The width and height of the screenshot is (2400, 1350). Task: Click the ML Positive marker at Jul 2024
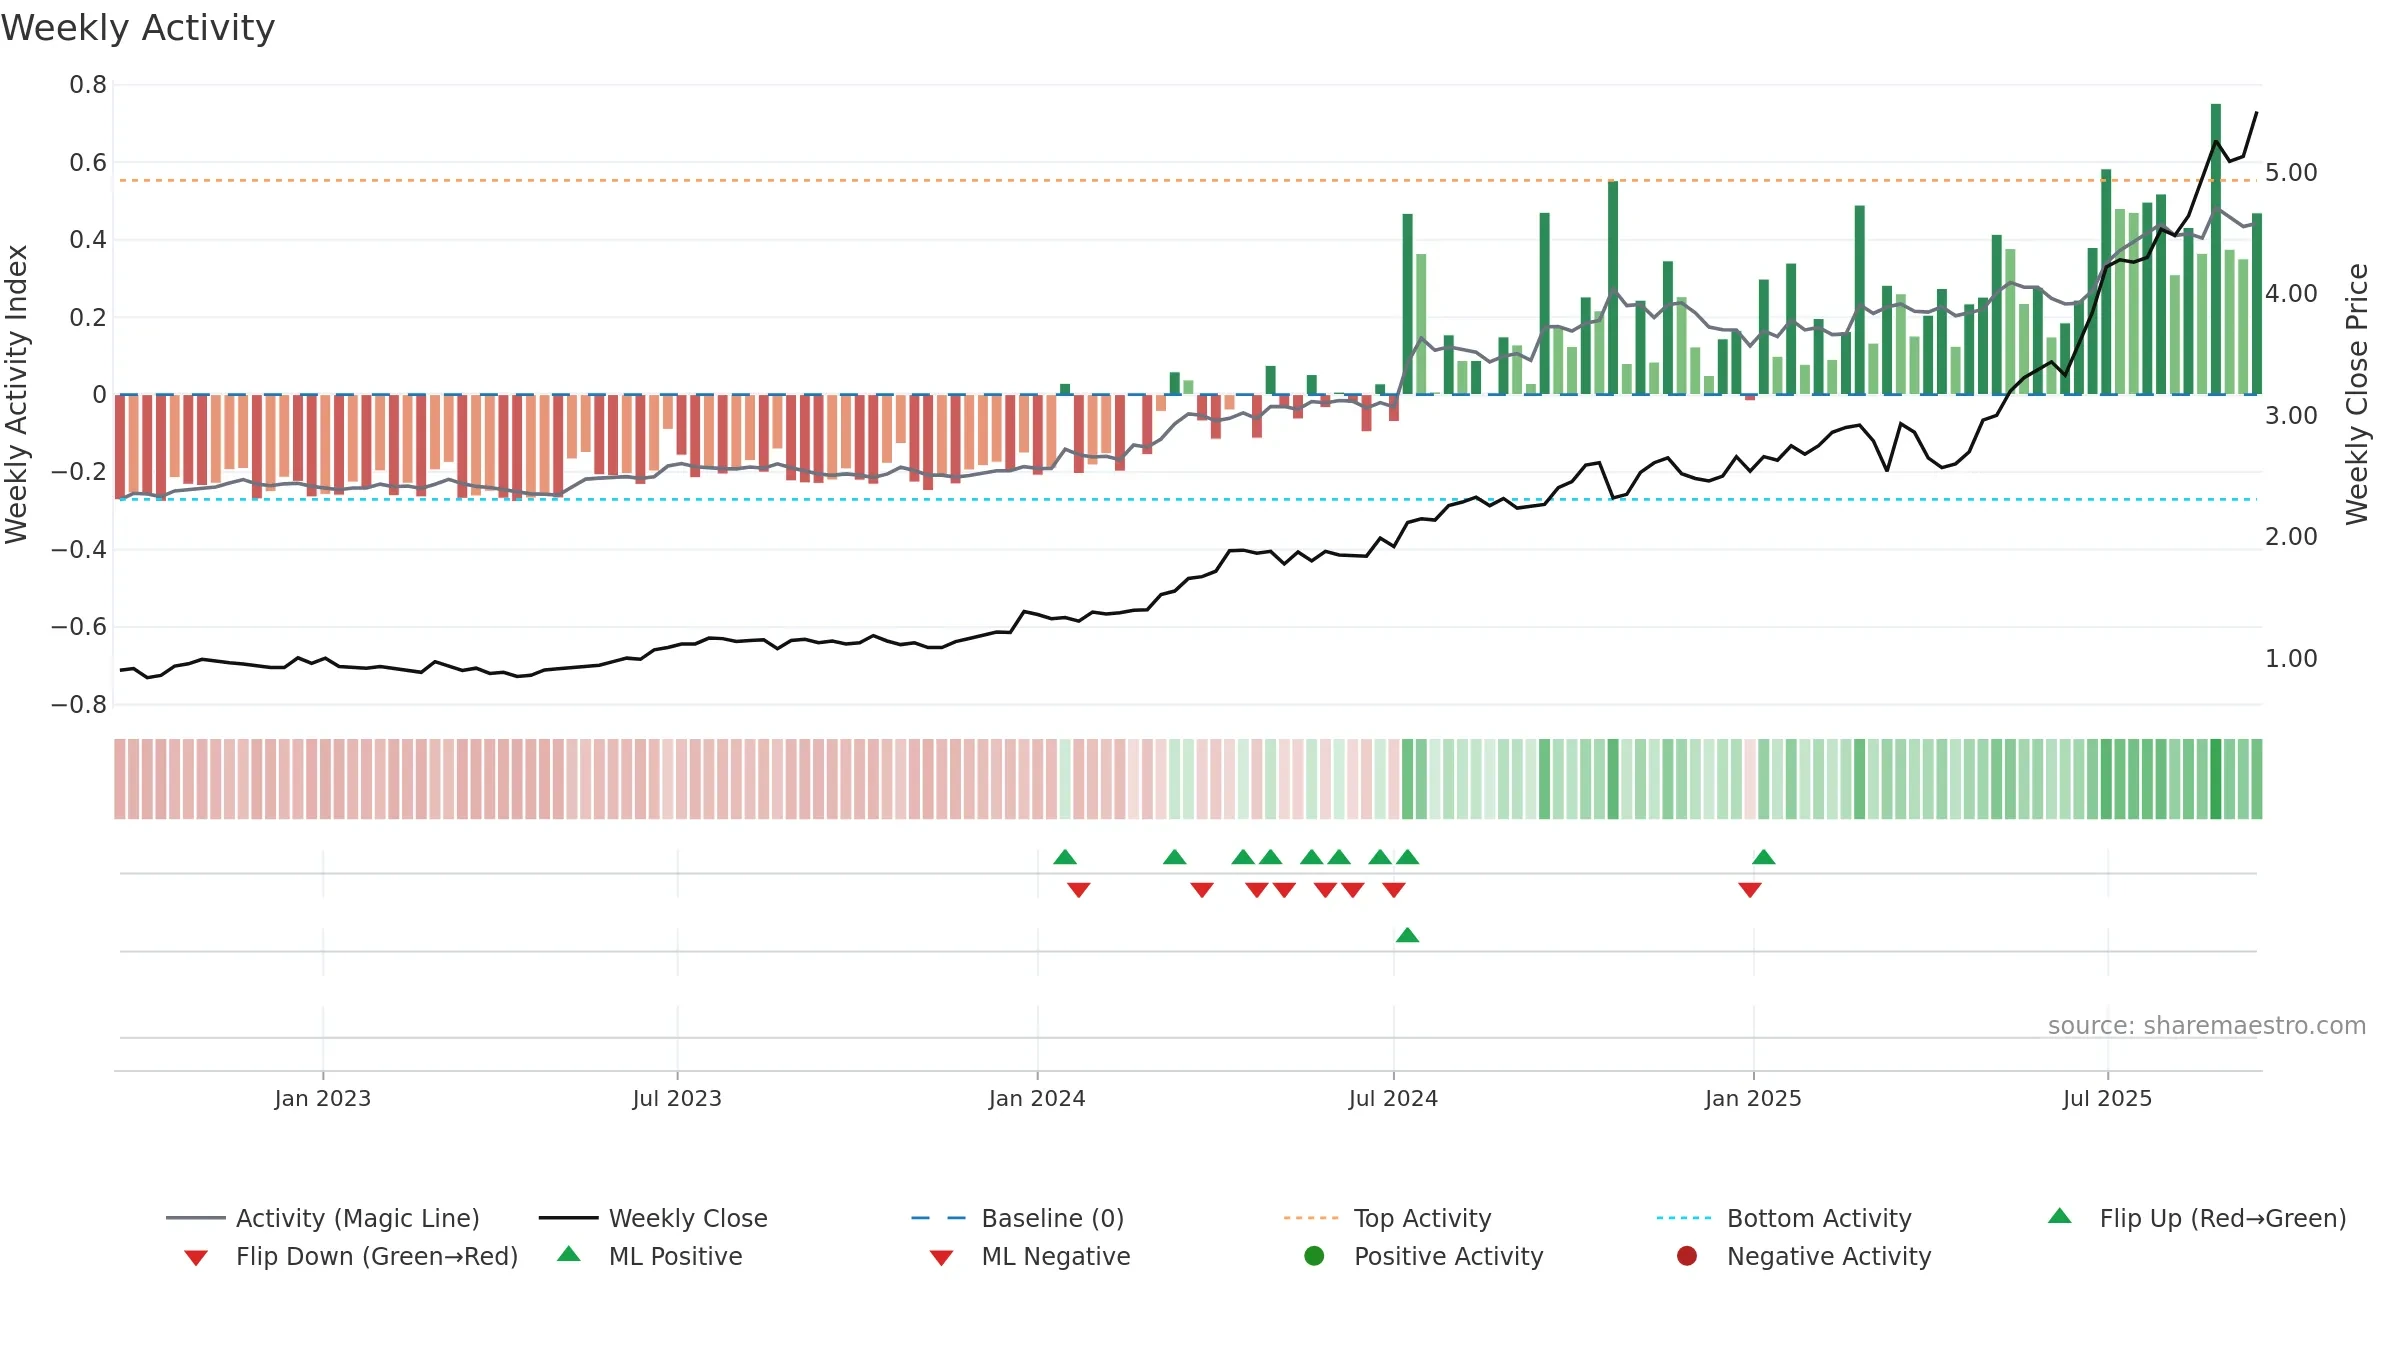click(x=1407, y=935)
